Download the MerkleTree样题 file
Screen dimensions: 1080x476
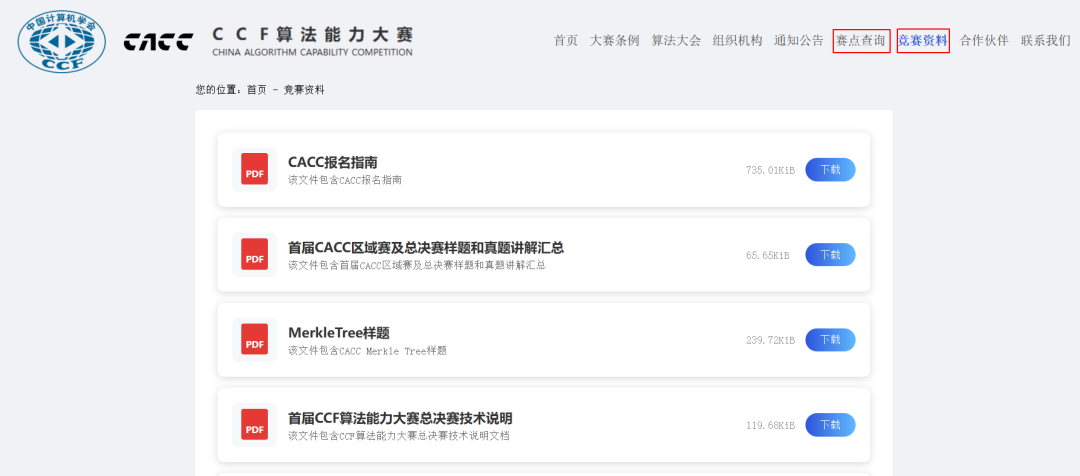[830, 340]
